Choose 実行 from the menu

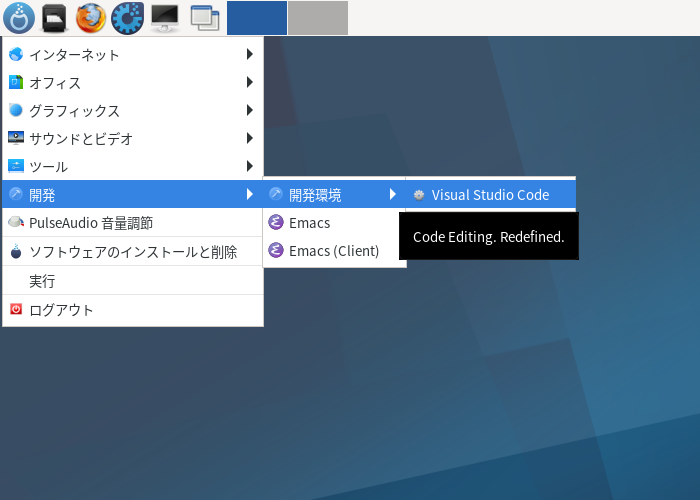point(133,281)
